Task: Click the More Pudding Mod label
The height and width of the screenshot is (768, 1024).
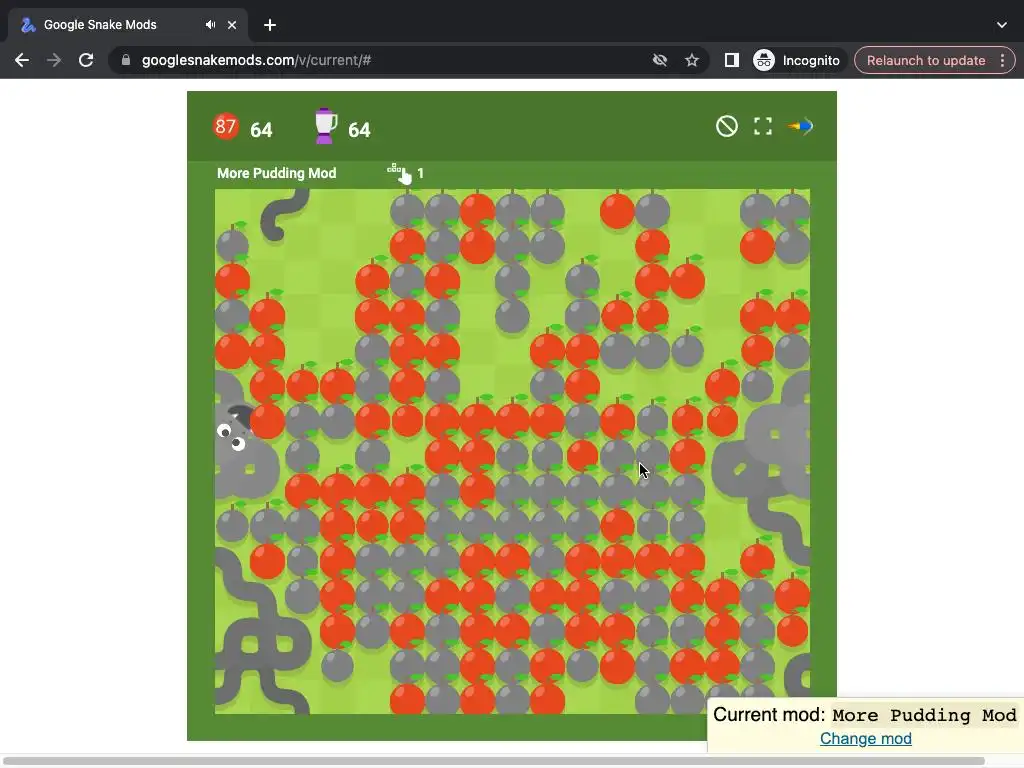Action: pyautogui.click(x=276, y=173)
